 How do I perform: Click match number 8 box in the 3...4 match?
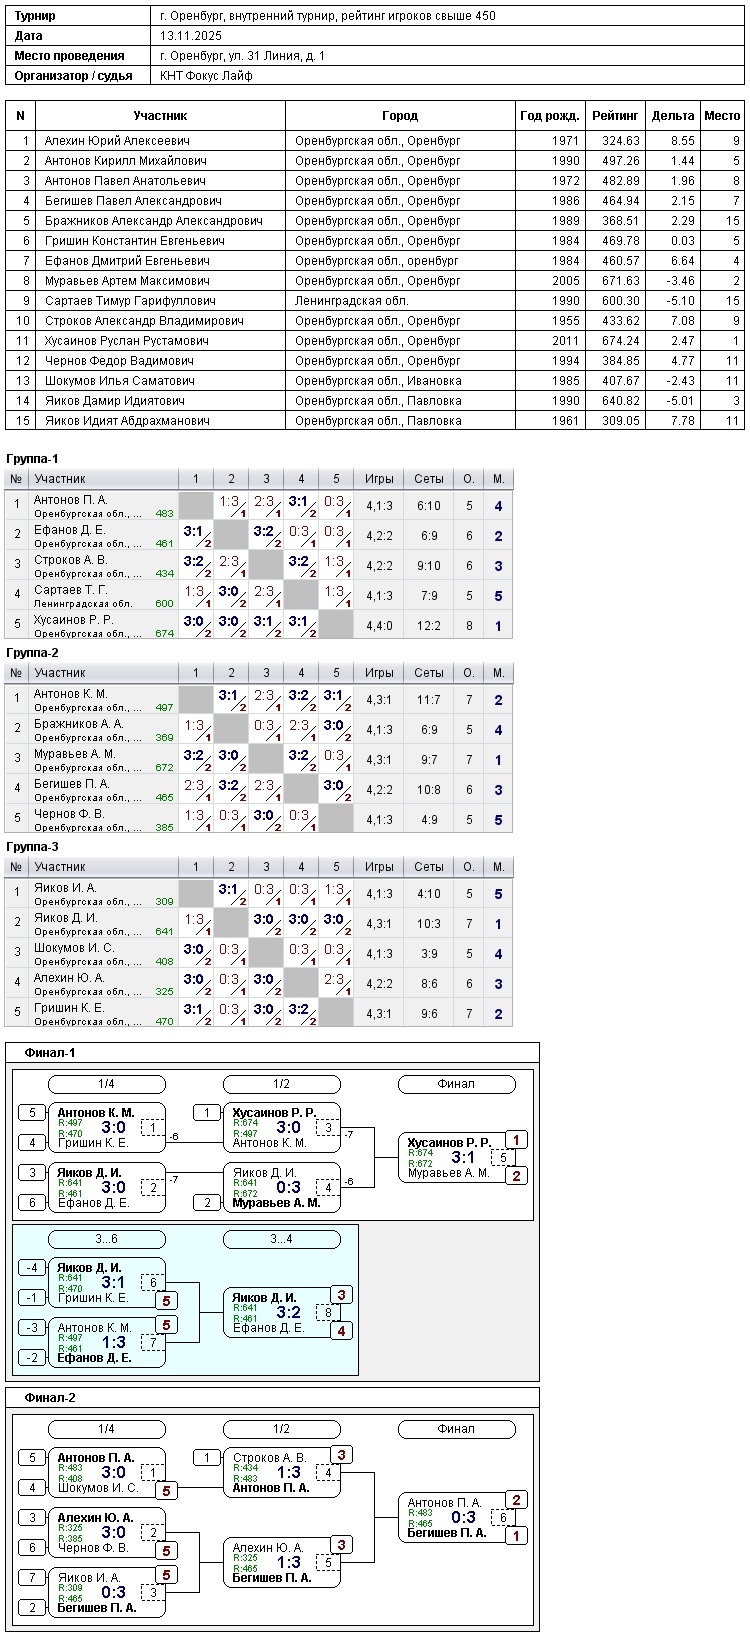tap(327, 1313)
